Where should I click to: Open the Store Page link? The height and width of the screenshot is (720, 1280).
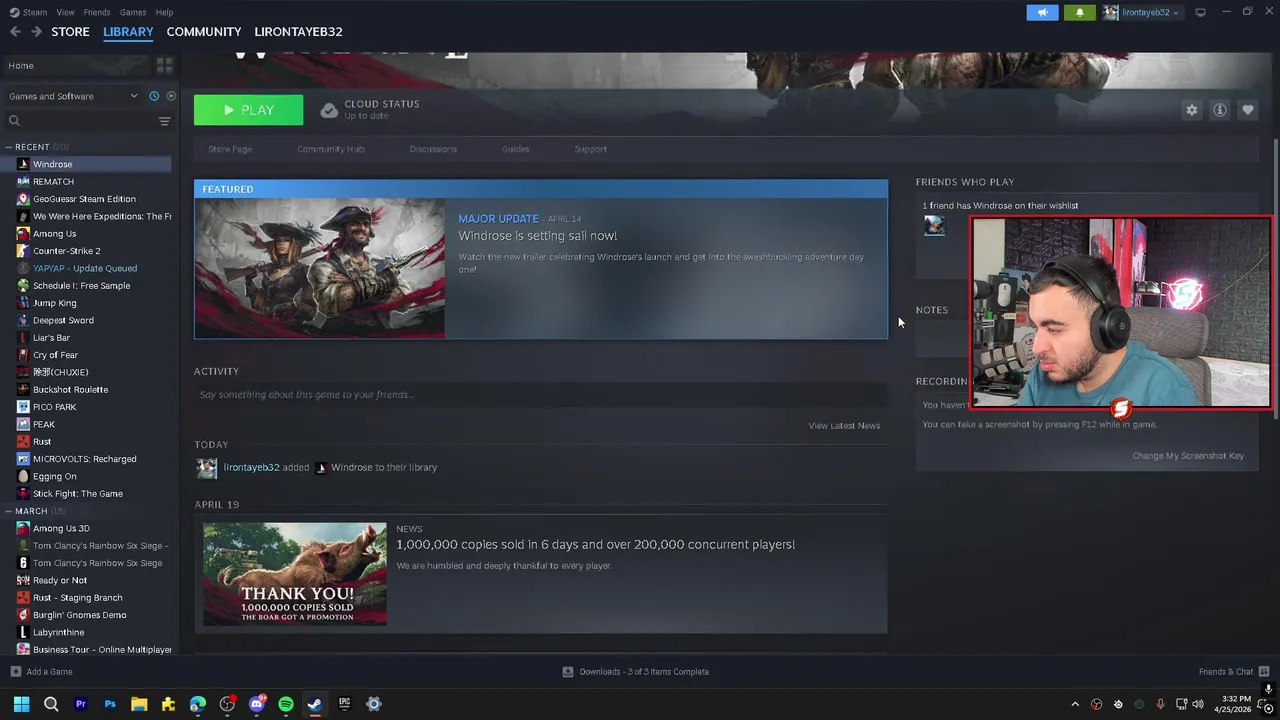(x=230, y=149)
